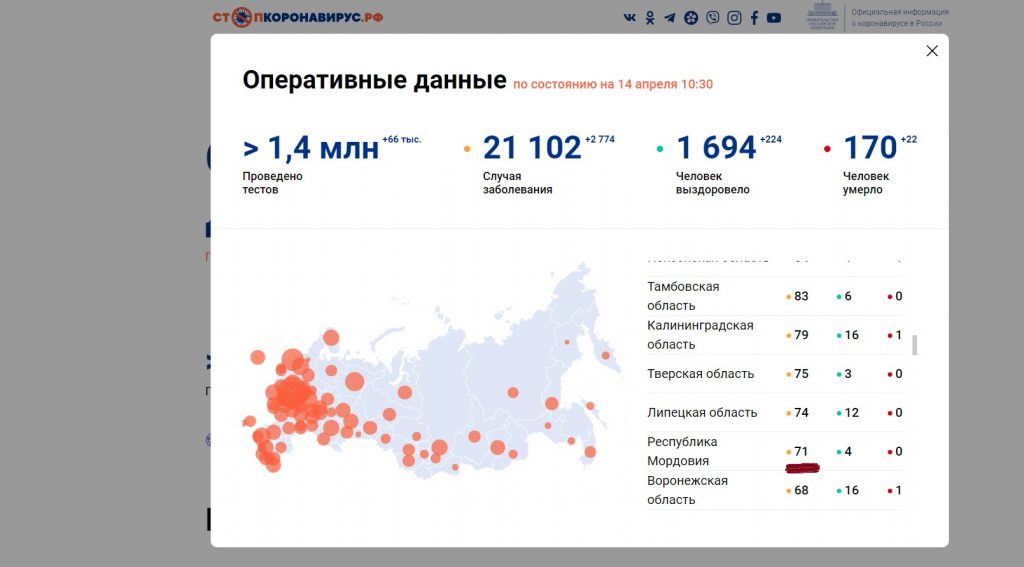This screenshot has height=567, width=1024.
Task: Click the '21 102' cases figure
Action: coord(532,148)
